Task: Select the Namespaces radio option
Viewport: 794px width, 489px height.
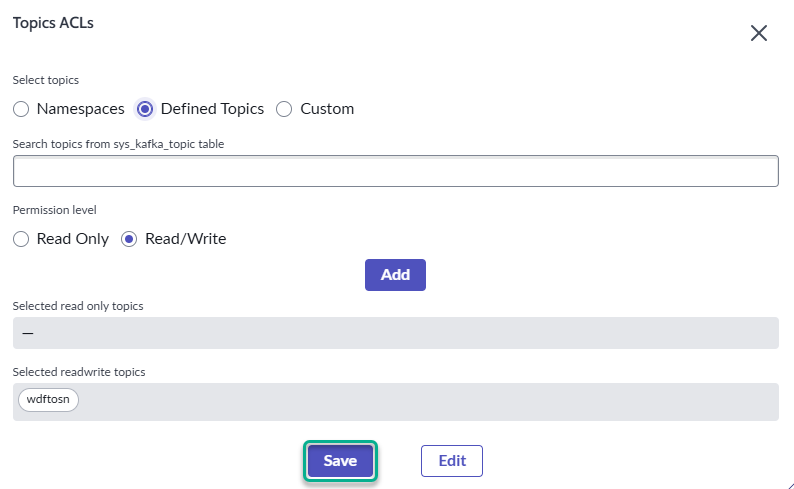Action: click(x=21, y=109)
